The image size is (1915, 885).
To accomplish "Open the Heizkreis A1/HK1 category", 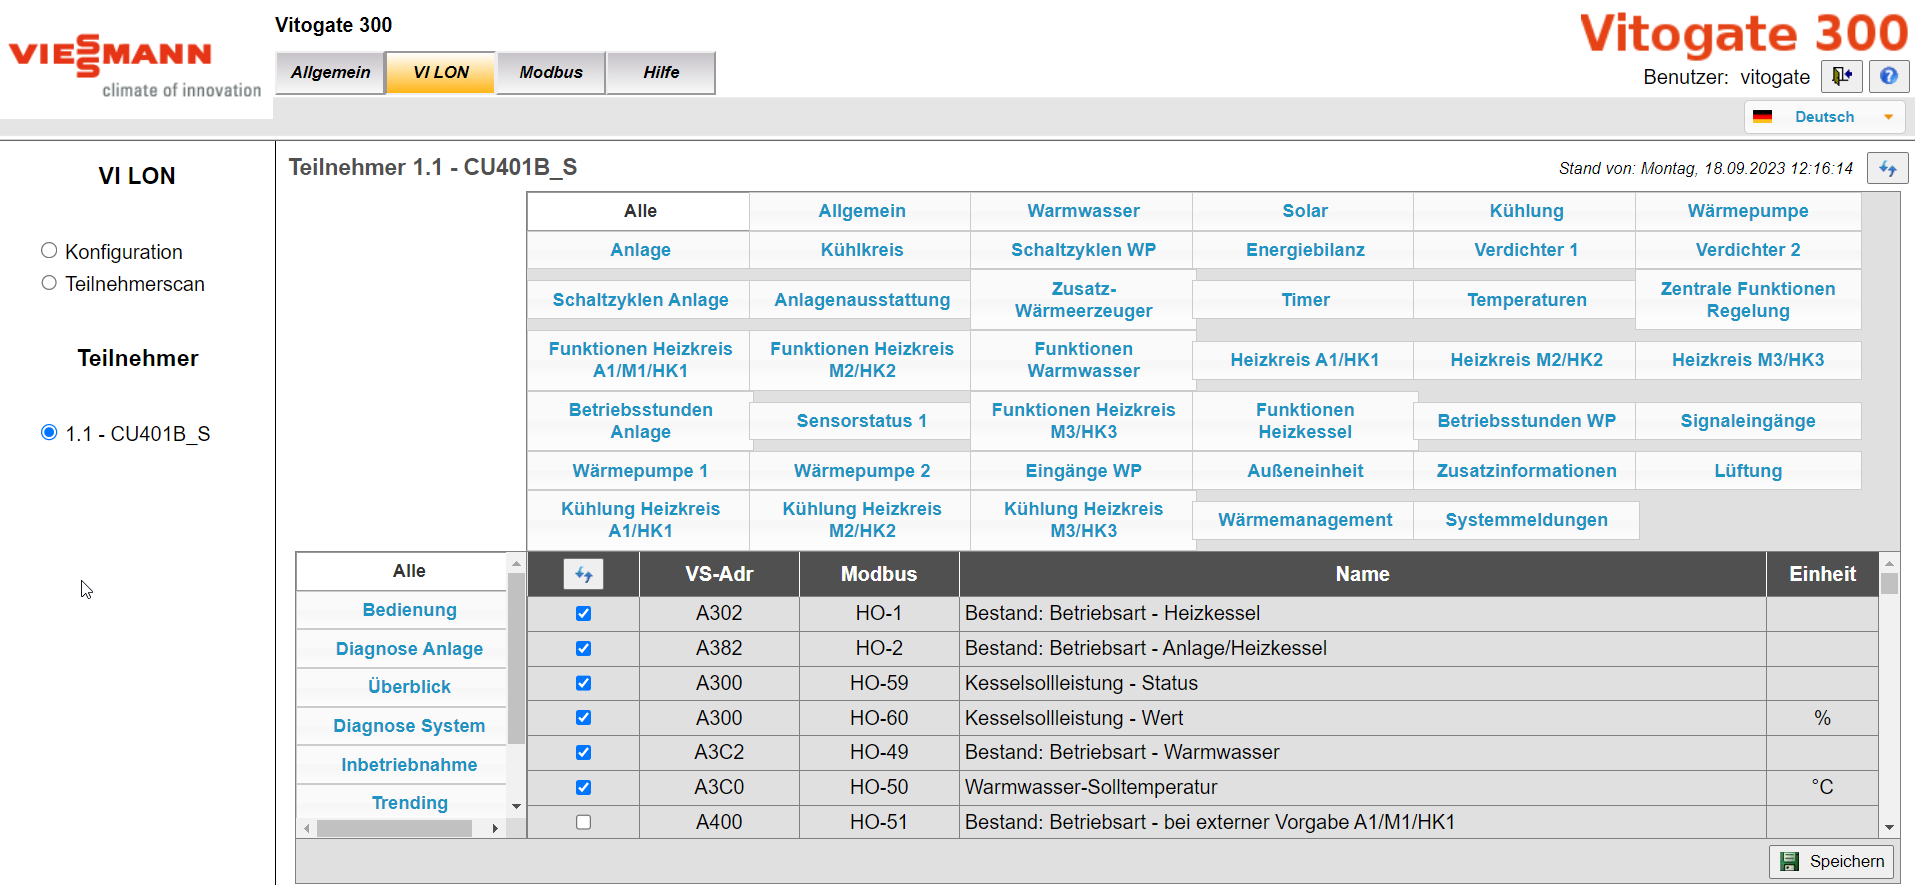I will [x=1305, y=360].
